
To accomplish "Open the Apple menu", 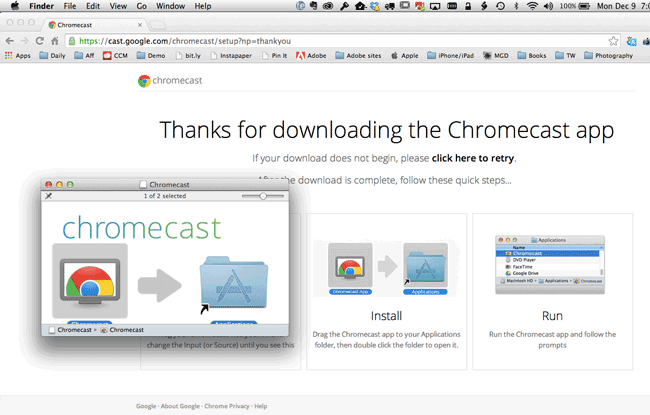I will point(15,6).
